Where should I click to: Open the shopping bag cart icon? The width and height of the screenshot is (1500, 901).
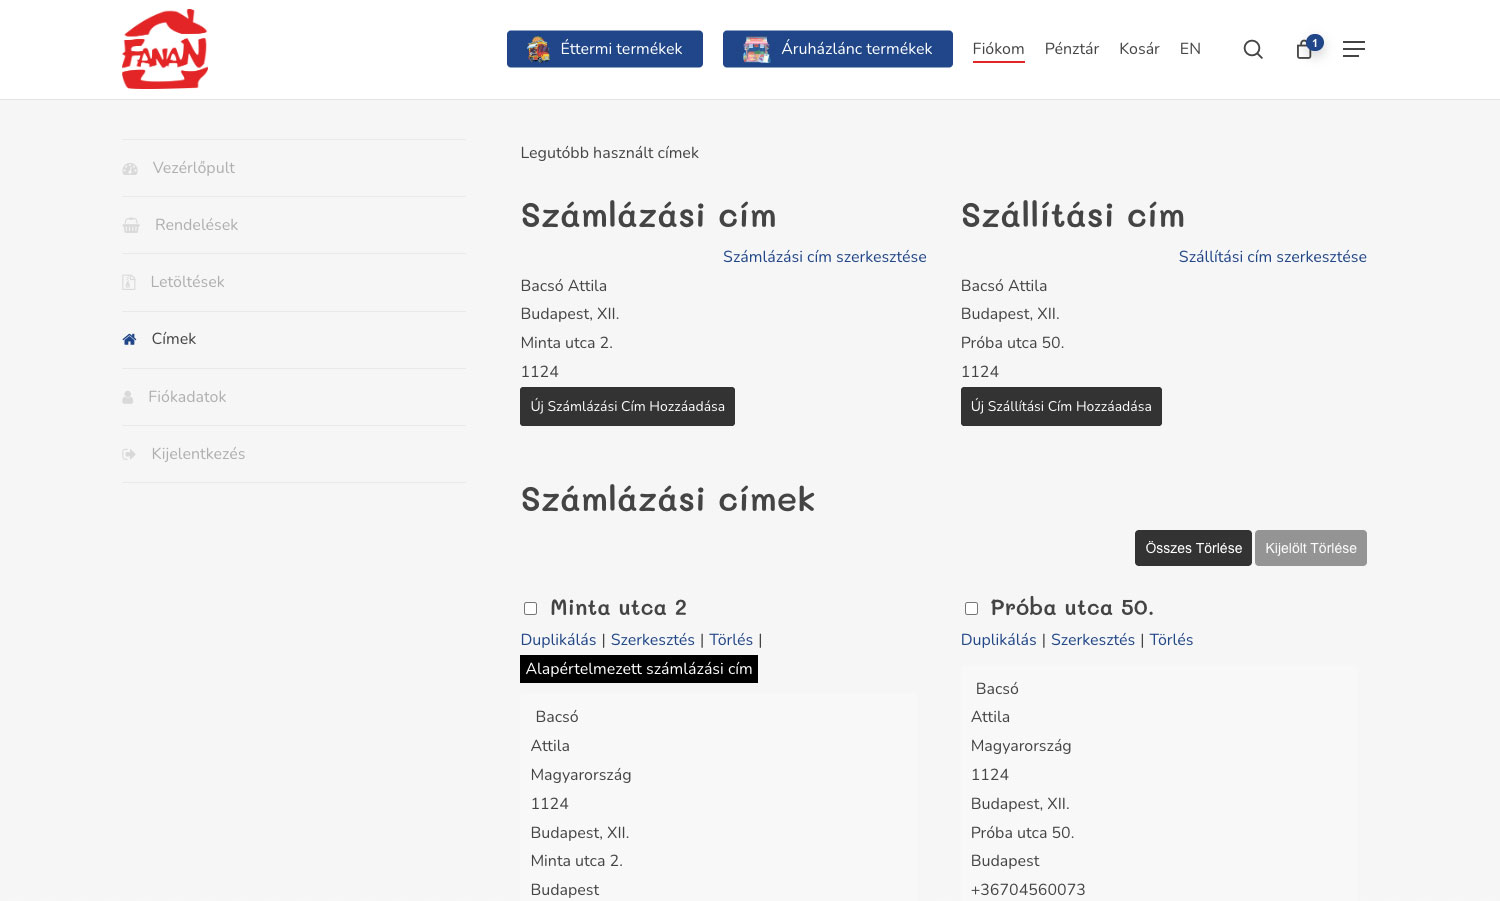[1304, 49]
